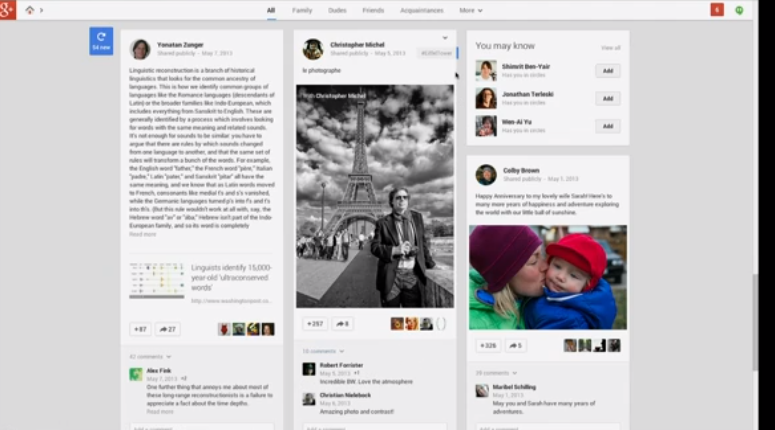Open post options arrow on Christopher Michel's post
775x430 pixels.
pos(445,38)
